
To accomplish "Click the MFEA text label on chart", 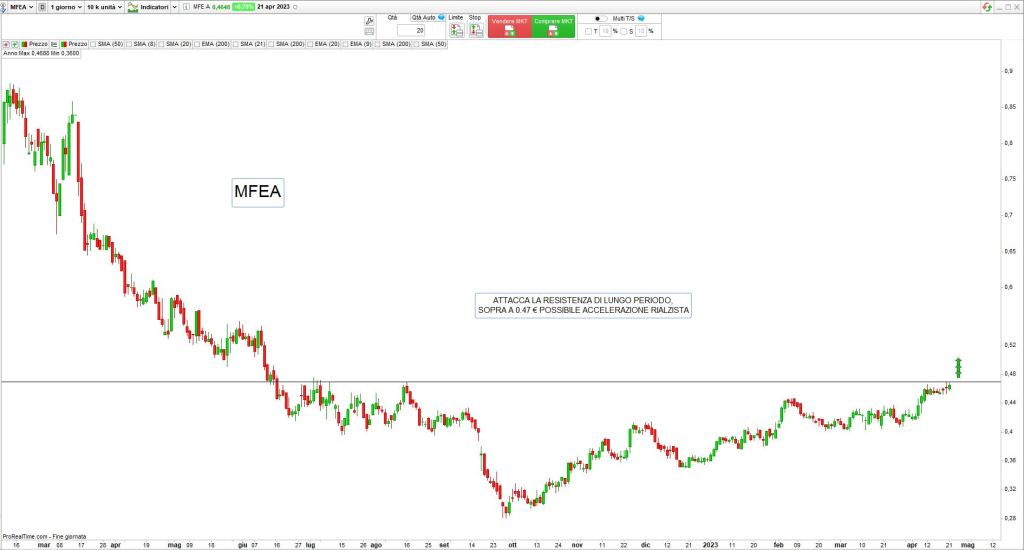I will (258, 190).
